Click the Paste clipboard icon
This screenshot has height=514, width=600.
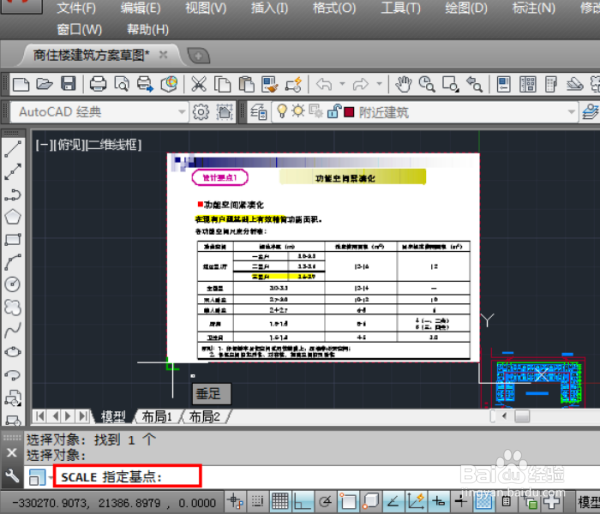pos(246,84)
